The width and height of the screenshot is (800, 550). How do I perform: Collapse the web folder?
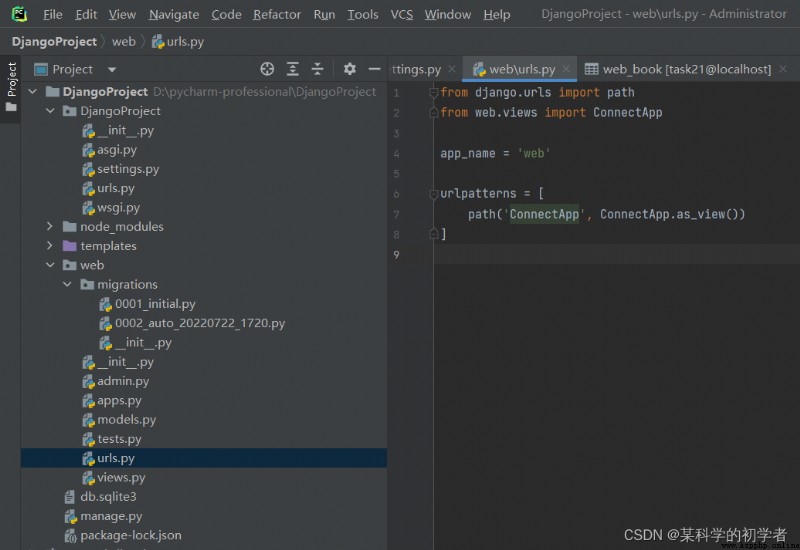coord(50,265)
